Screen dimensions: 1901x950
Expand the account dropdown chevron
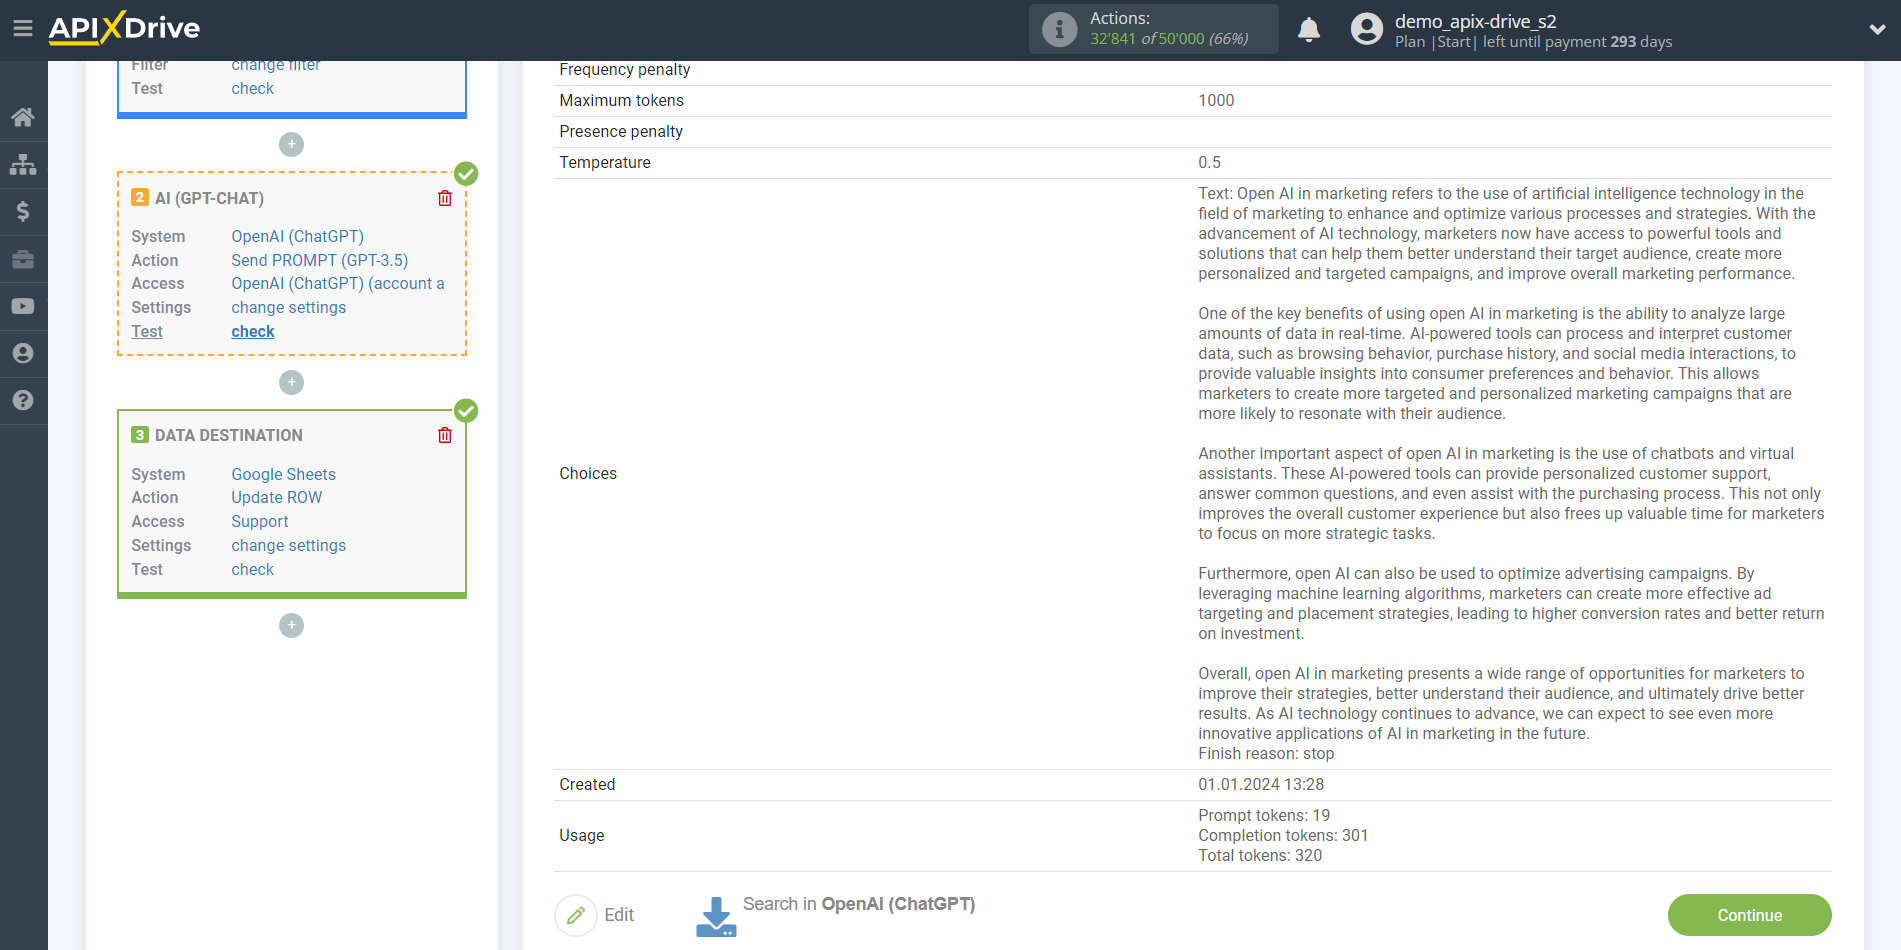pyautogui.click(x=1877, y=29)
